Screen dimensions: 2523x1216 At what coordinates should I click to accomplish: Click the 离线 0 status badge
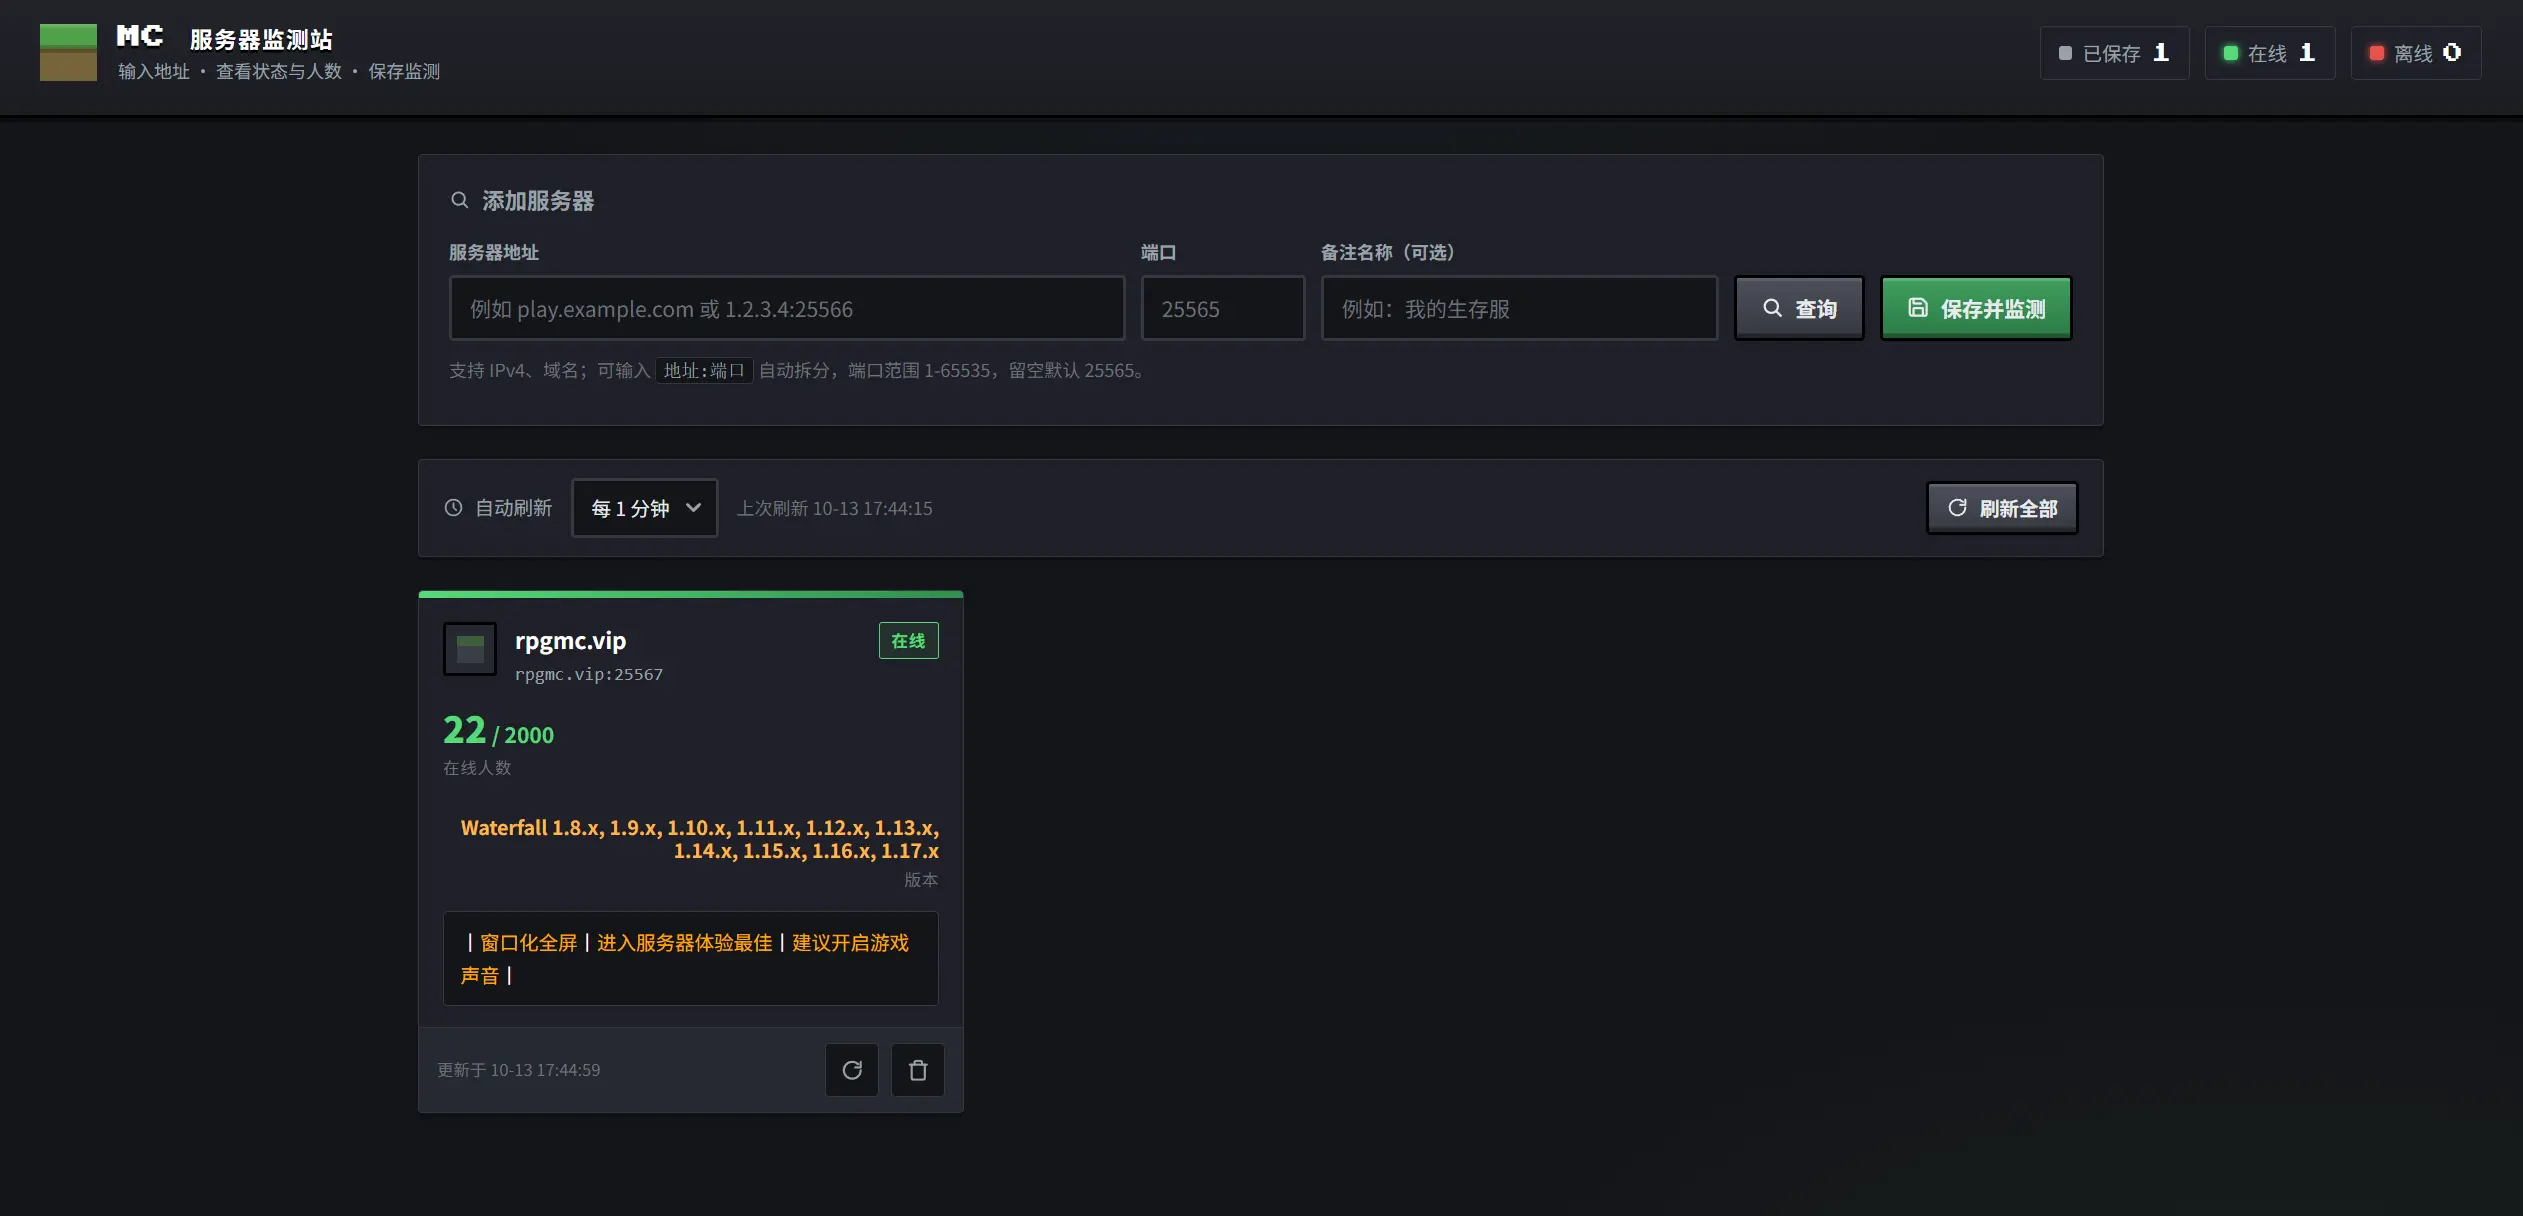click(2416, 53)
